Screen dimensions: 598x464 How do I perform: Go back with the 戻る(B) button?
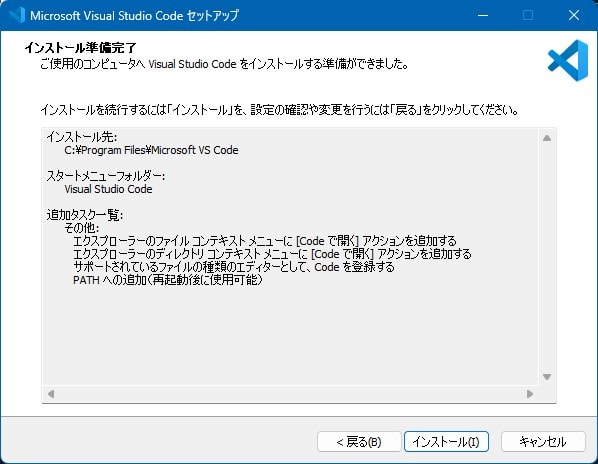(x=359, y=442)
